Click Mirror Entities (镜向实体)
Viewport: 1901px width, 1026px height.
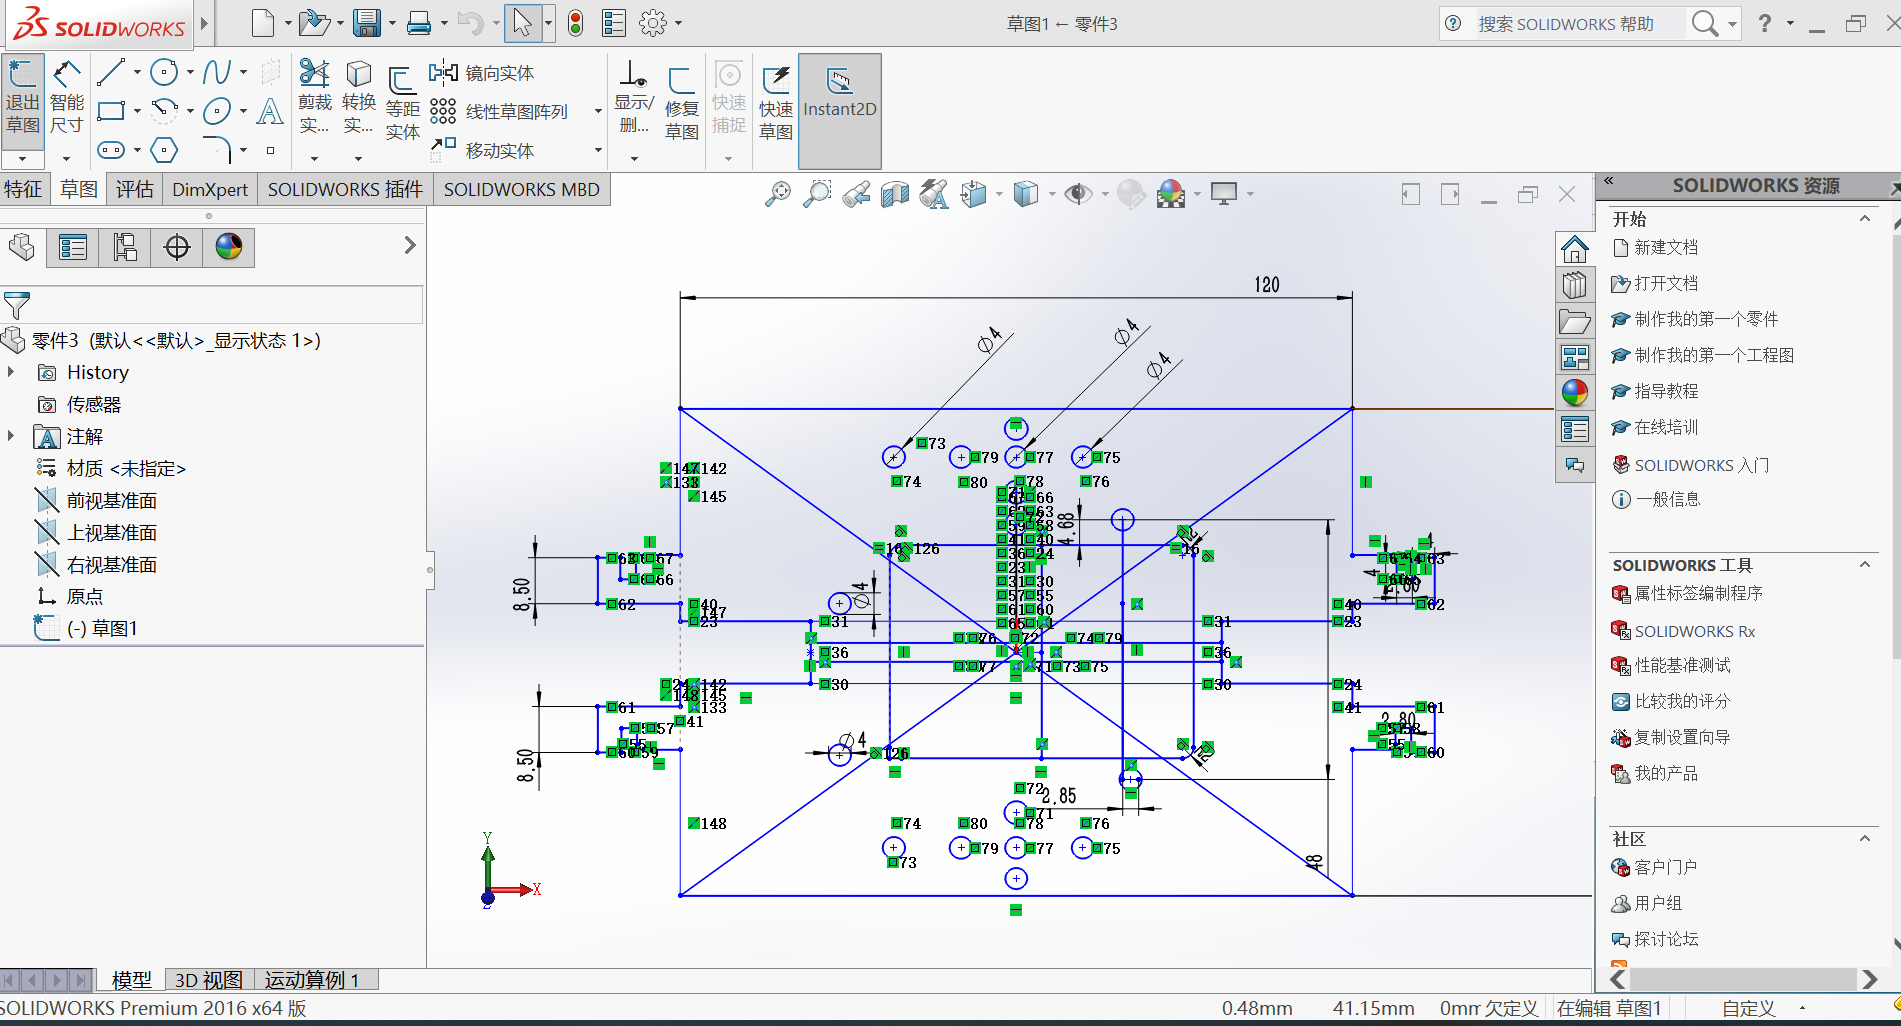(x=482, y=73)
